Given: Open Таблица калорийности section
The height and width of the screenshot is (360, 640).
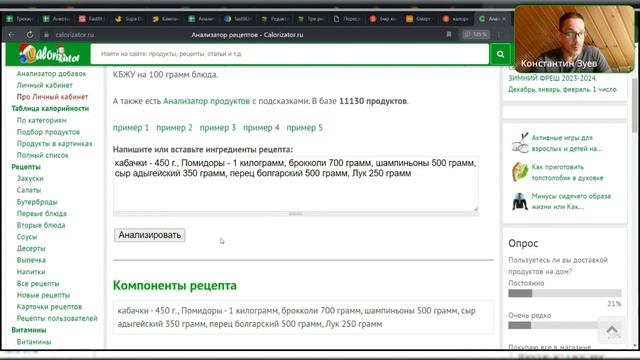Looking at the screenshot, I should pyautogui.click(x=50, y=109).
